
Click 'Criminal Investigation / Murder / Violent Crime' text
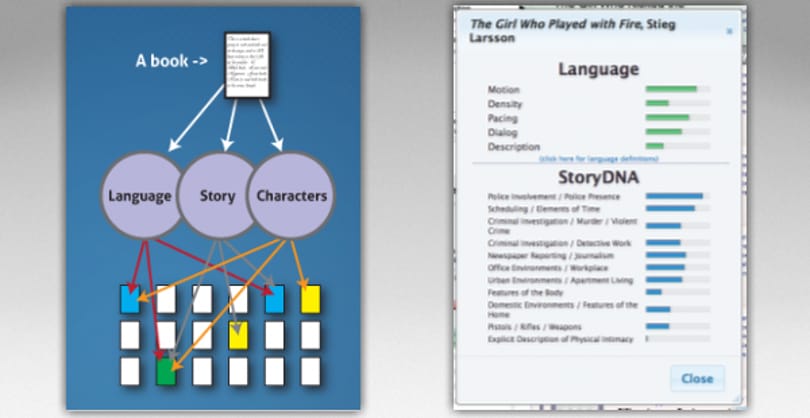563,226
